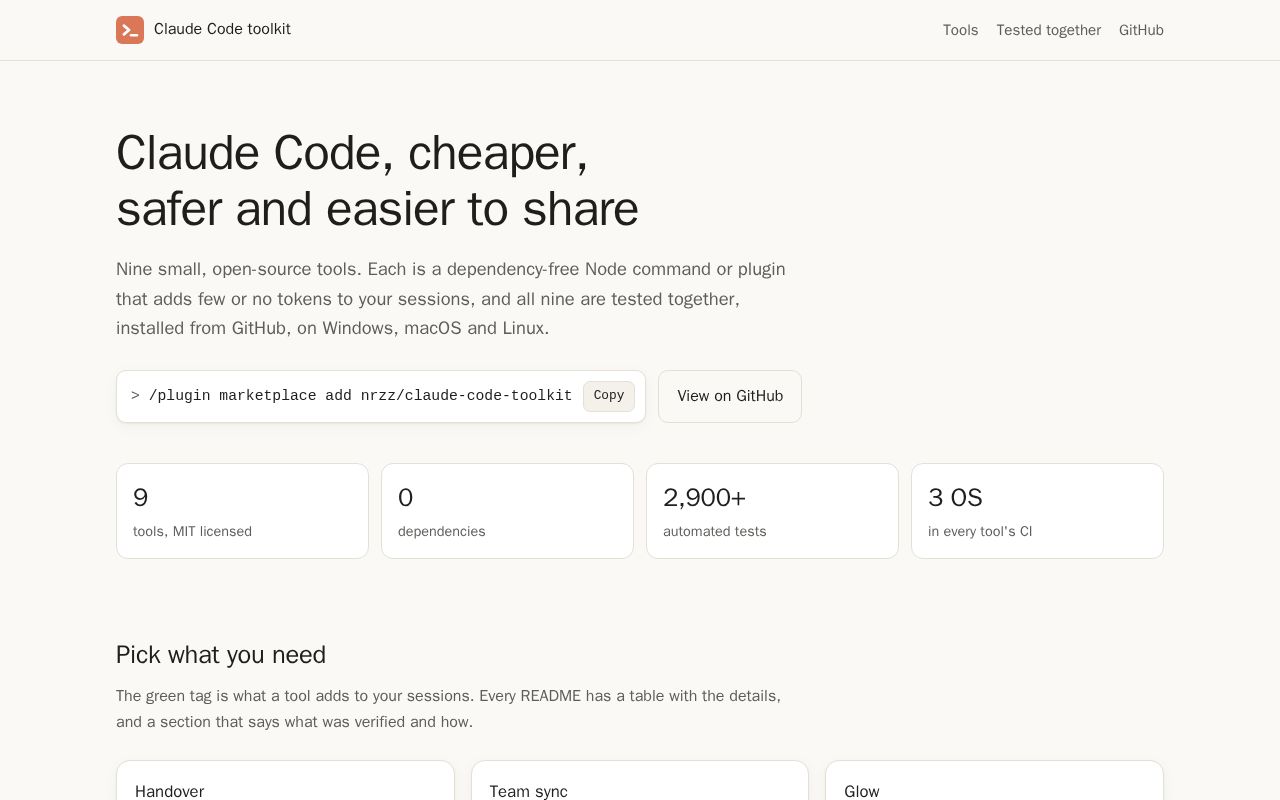1280x800 pixels.
Task: Click the 2,900+ automated tests stat card
Action: coord(772,511)
